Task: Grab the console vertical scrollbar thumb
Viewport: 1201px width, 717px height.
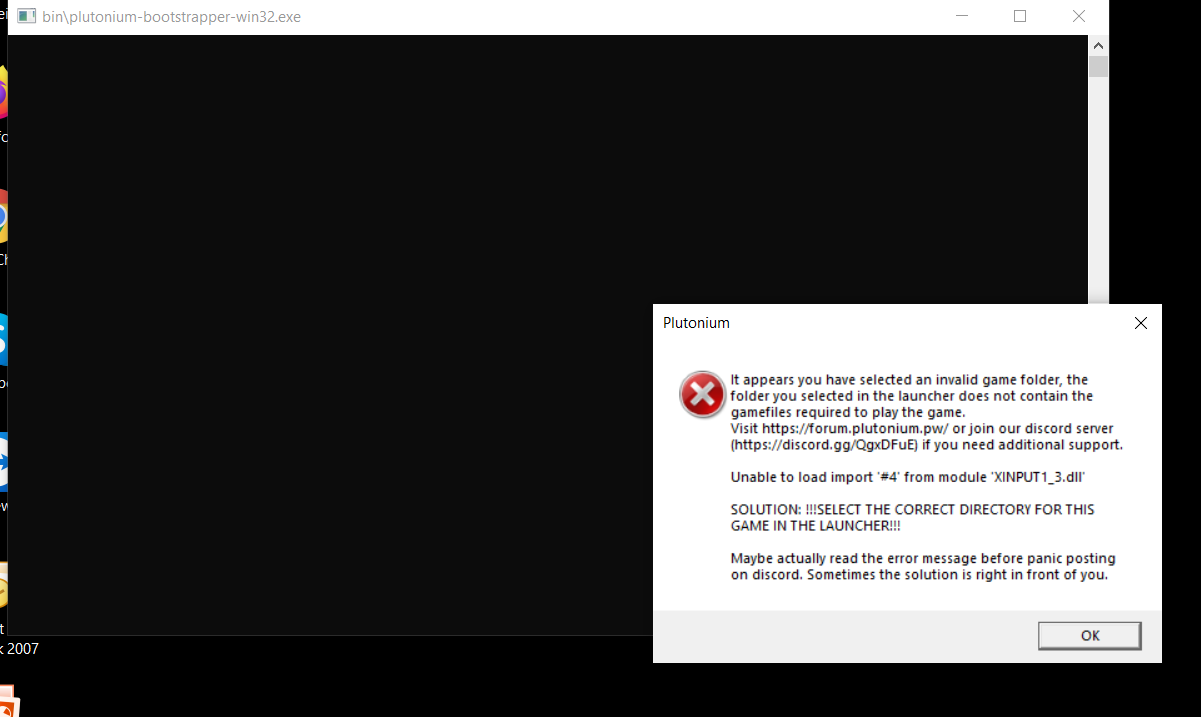Action: [1098, 67]
